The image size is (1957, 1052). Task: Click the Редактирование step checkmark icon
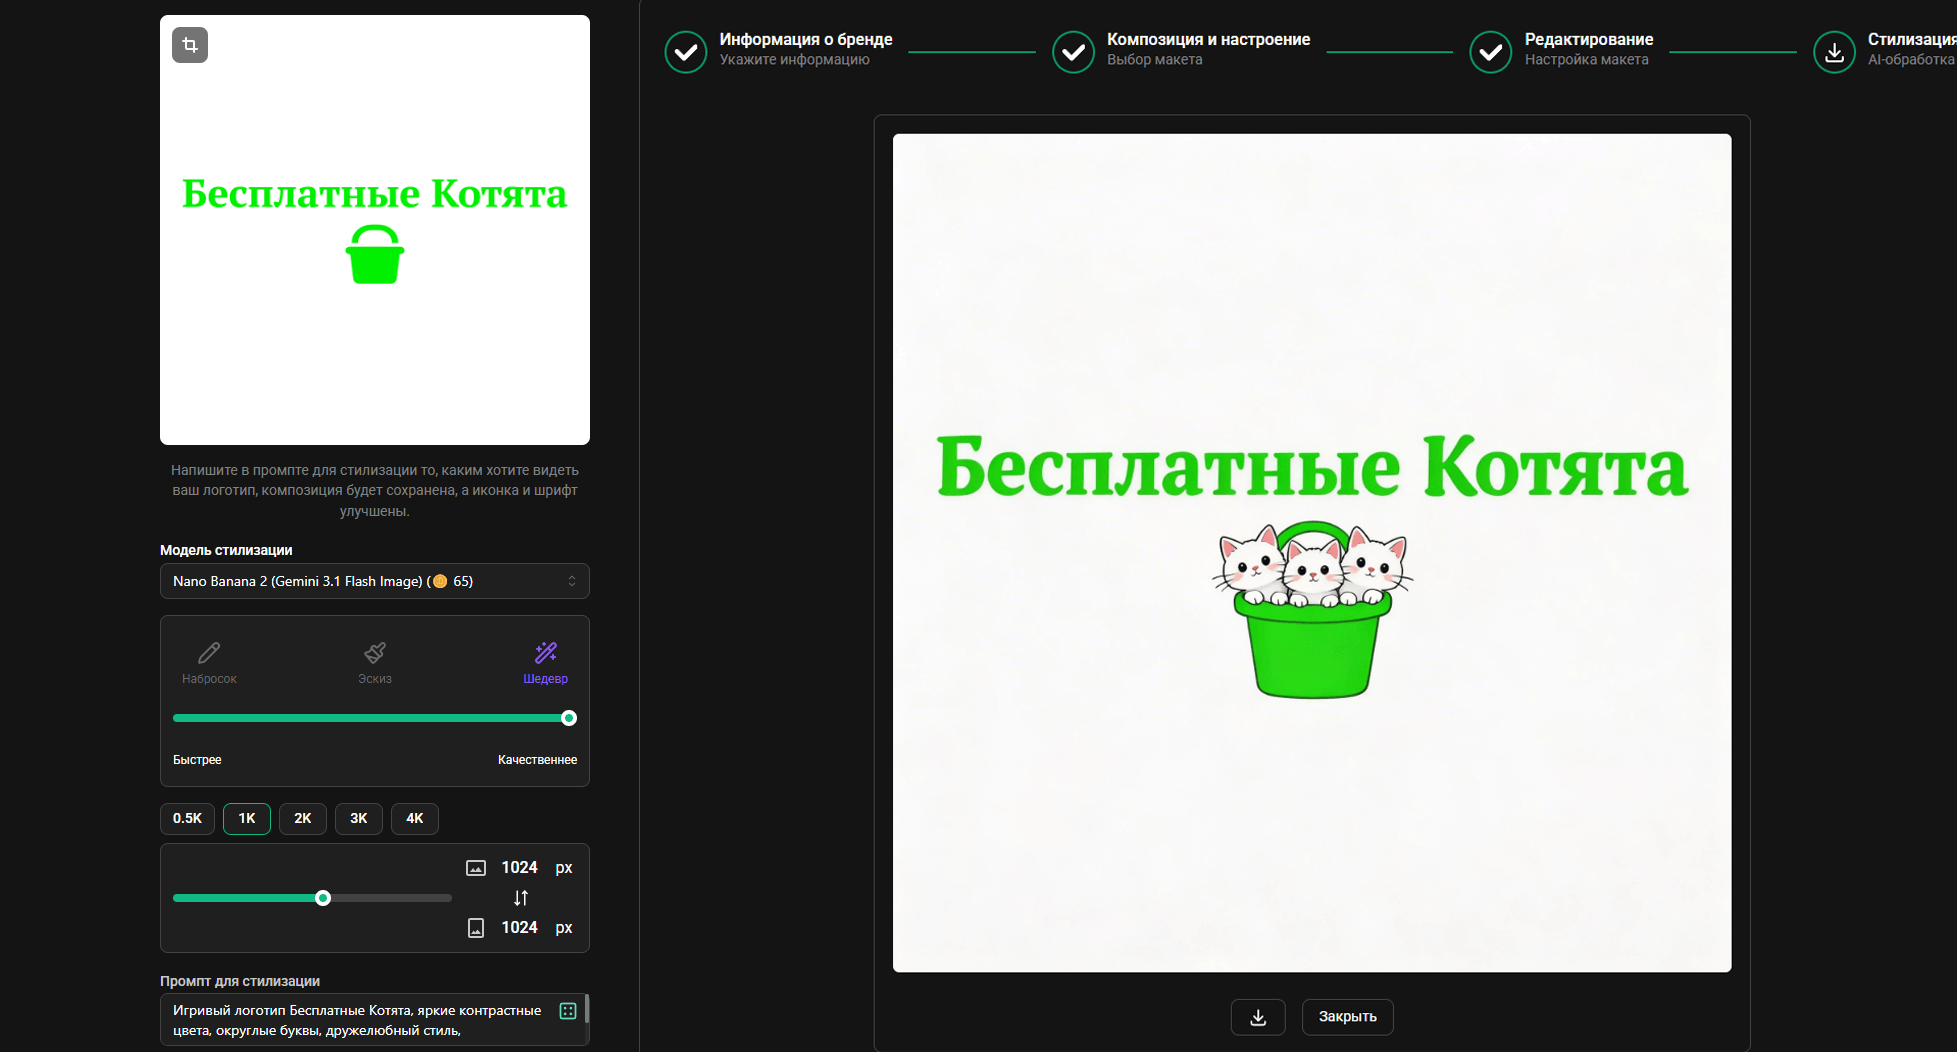[x=1490, y=52]
